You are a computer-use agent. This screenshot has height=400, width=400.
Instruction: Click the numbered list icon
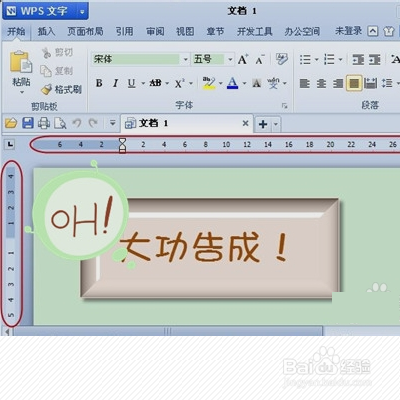(329, 60)
